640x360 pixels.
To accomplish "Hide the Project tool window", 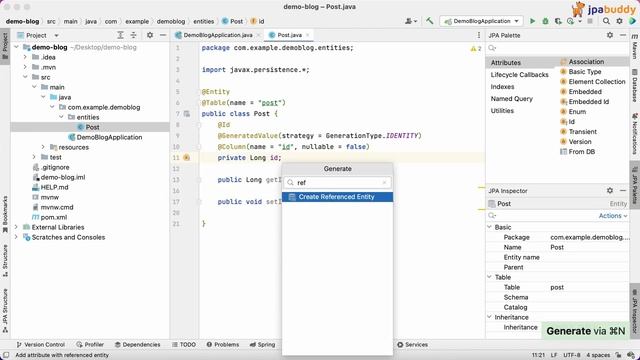I will coord(163,35).
